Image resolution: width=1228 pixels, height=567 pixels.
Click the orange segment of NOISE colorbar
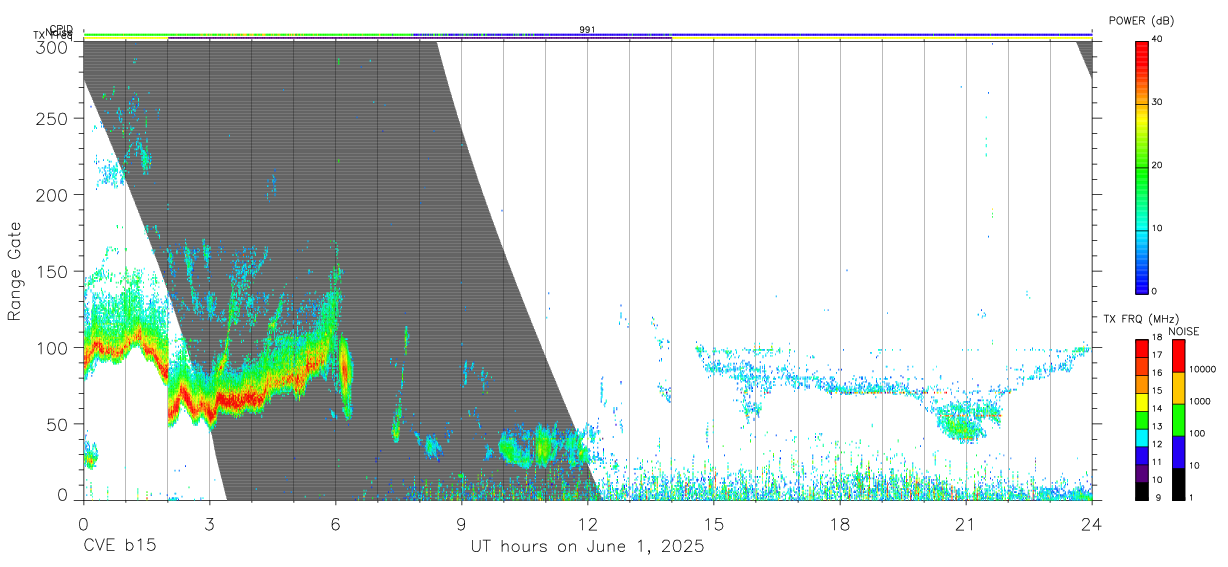[x=1178, y=388]
